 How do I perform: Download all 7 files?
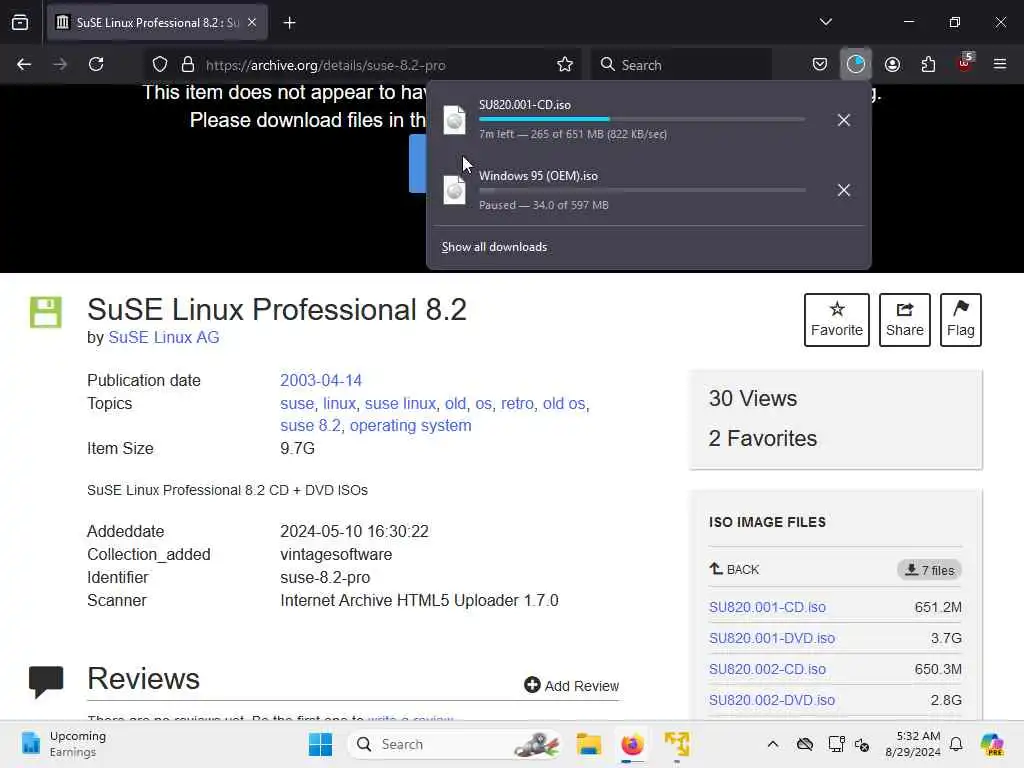tap(929, 570)
